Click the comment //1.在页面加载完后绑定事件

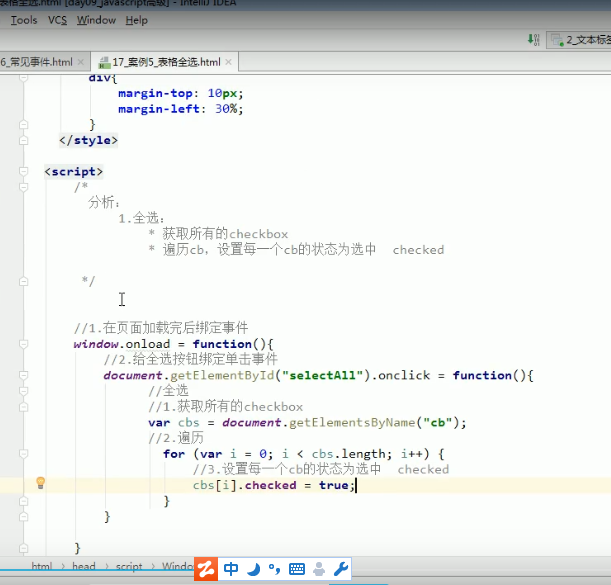(x=161, y=328)
